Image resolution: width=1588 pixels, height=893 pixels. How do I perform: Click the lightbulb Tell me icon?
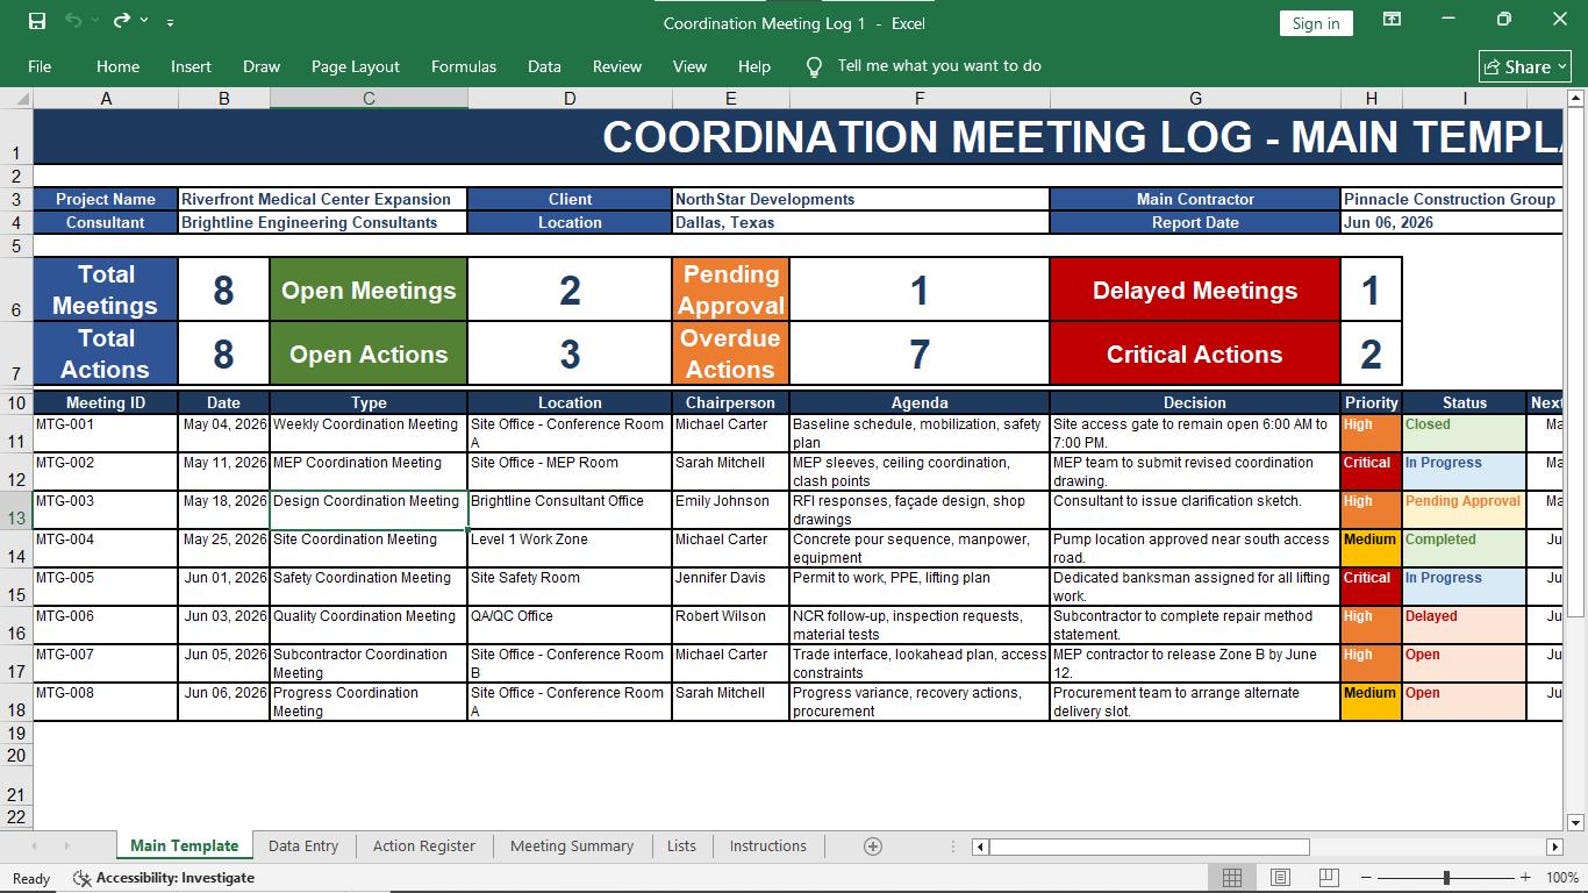814,67
